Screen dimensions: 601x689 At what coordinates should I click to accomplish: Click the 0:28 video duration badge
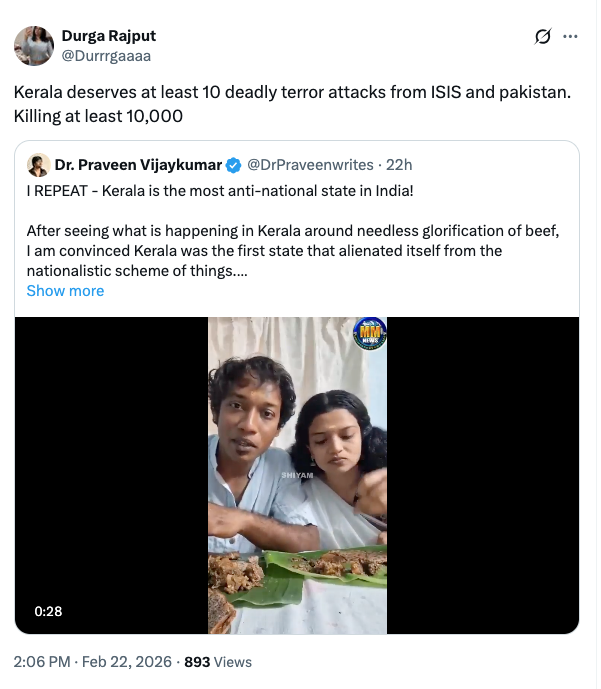click(46, 611)
